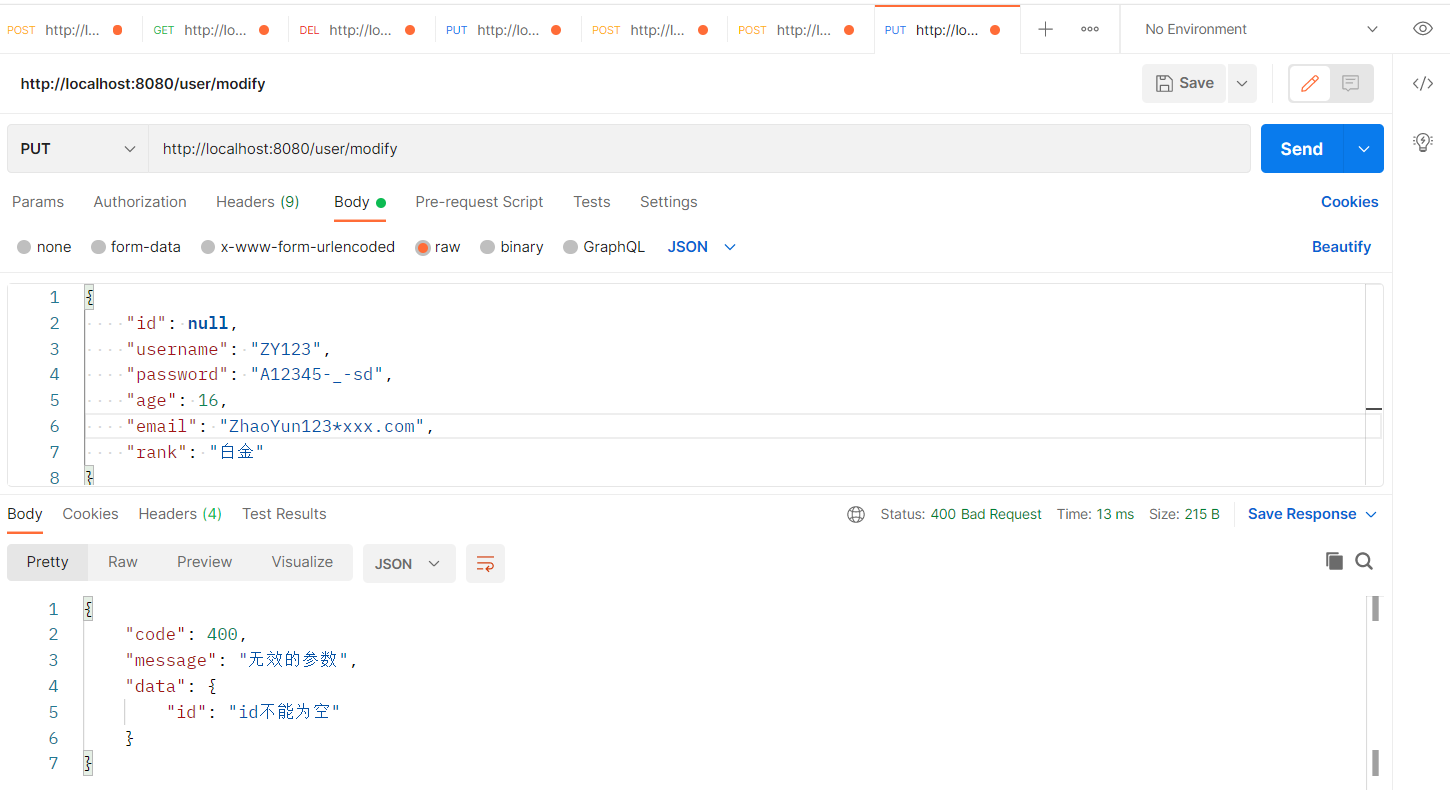Open the comments mode icon

pos(1350,84)
